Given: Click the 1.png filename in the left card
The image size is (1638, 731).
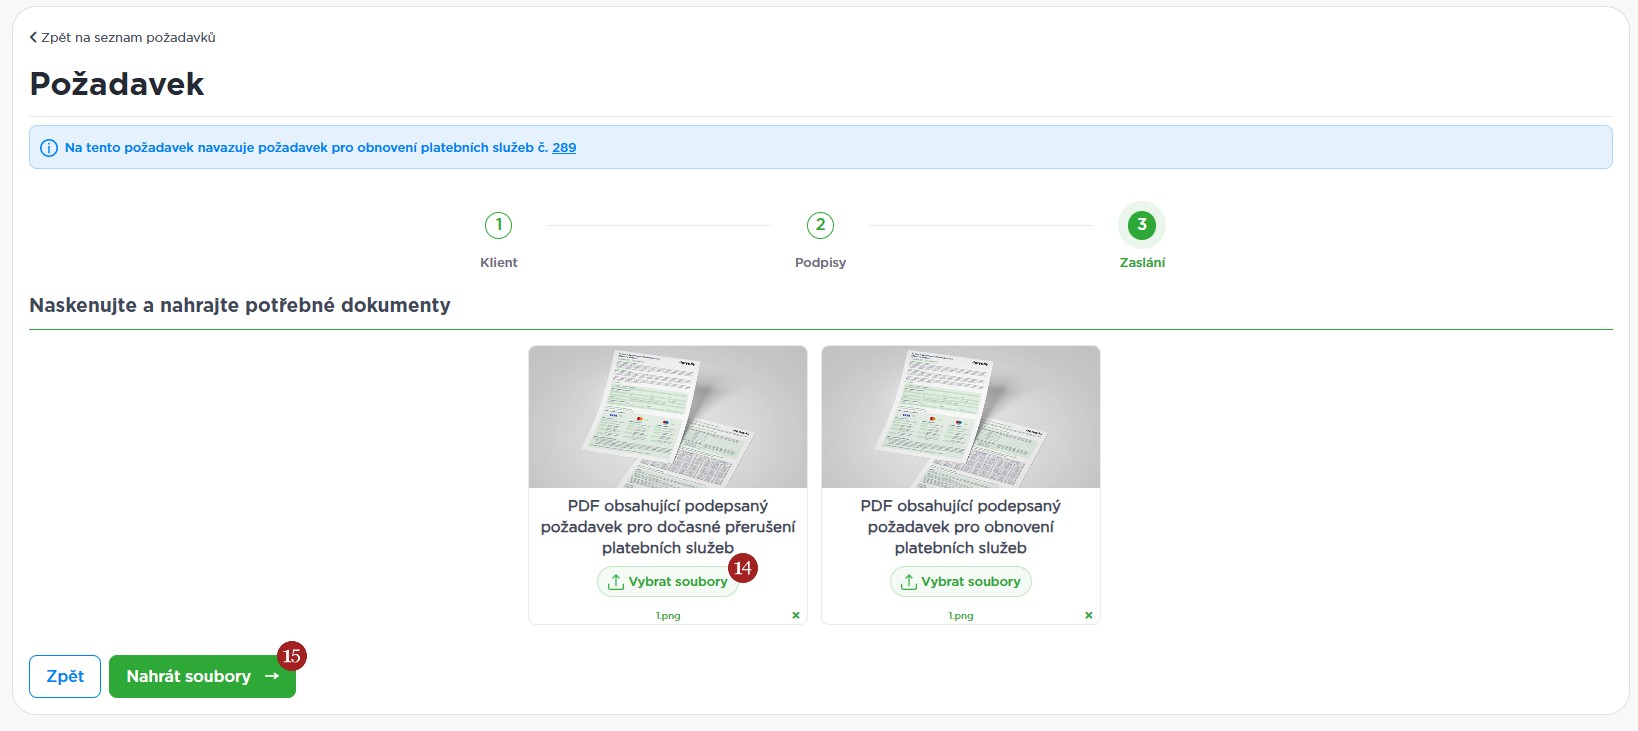Looking at the screenshot, I should [668, 616].
